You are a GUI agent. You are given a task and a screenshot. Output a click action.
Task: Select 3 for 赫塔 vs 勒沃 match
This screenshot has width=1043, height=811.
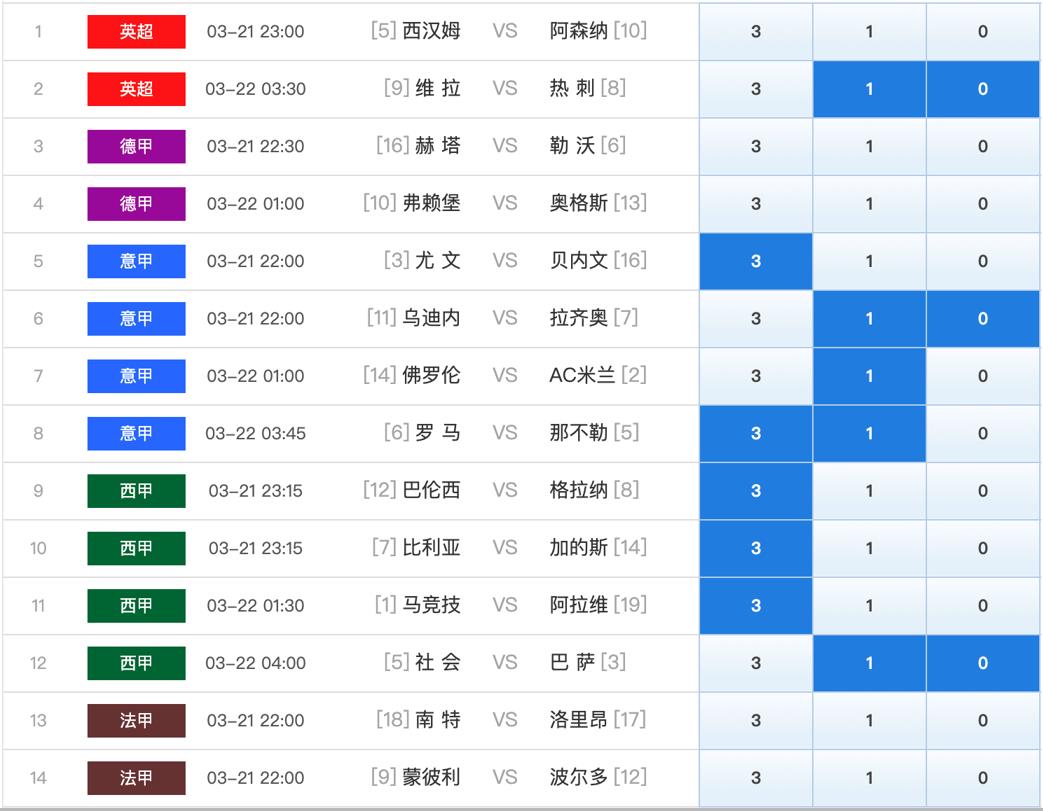click(x=756, y=146)
